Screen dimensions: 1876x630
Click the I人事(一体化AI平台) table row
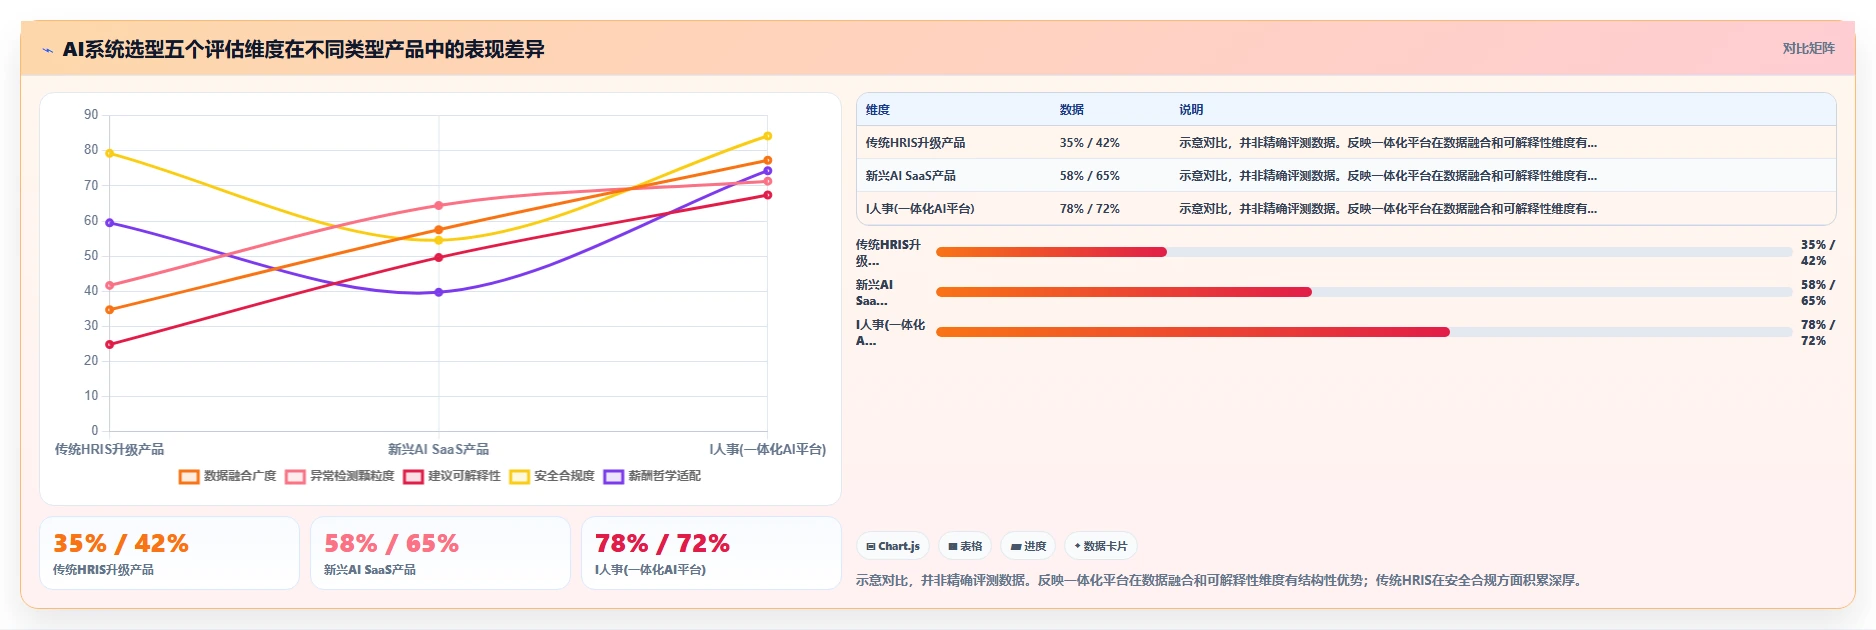point(1346,209)
